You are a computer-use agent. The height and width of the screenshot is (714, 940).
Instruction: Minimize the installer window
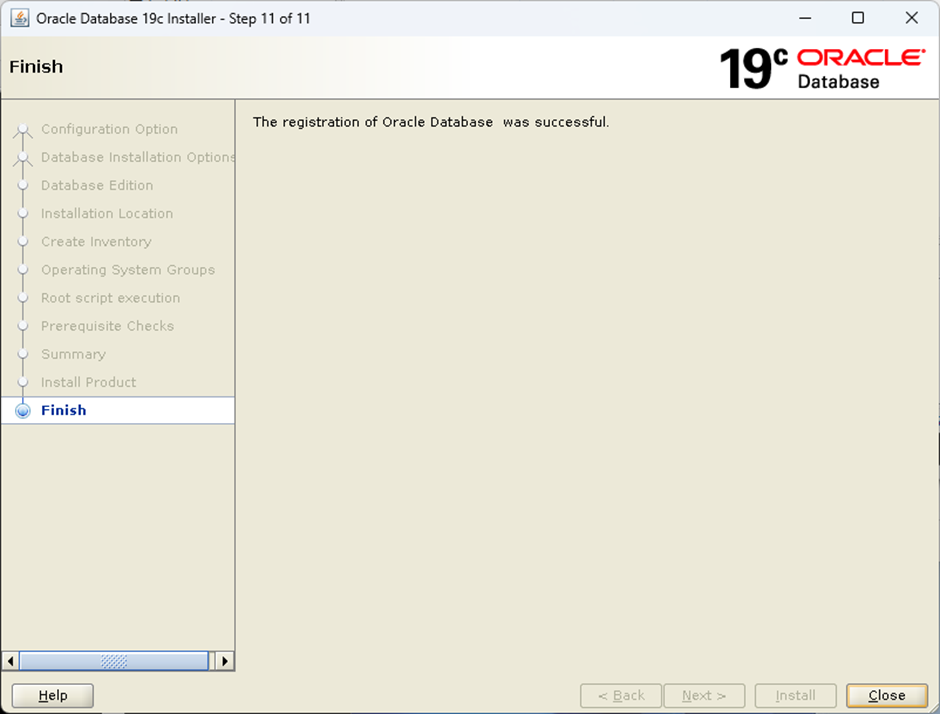point(805,18)
